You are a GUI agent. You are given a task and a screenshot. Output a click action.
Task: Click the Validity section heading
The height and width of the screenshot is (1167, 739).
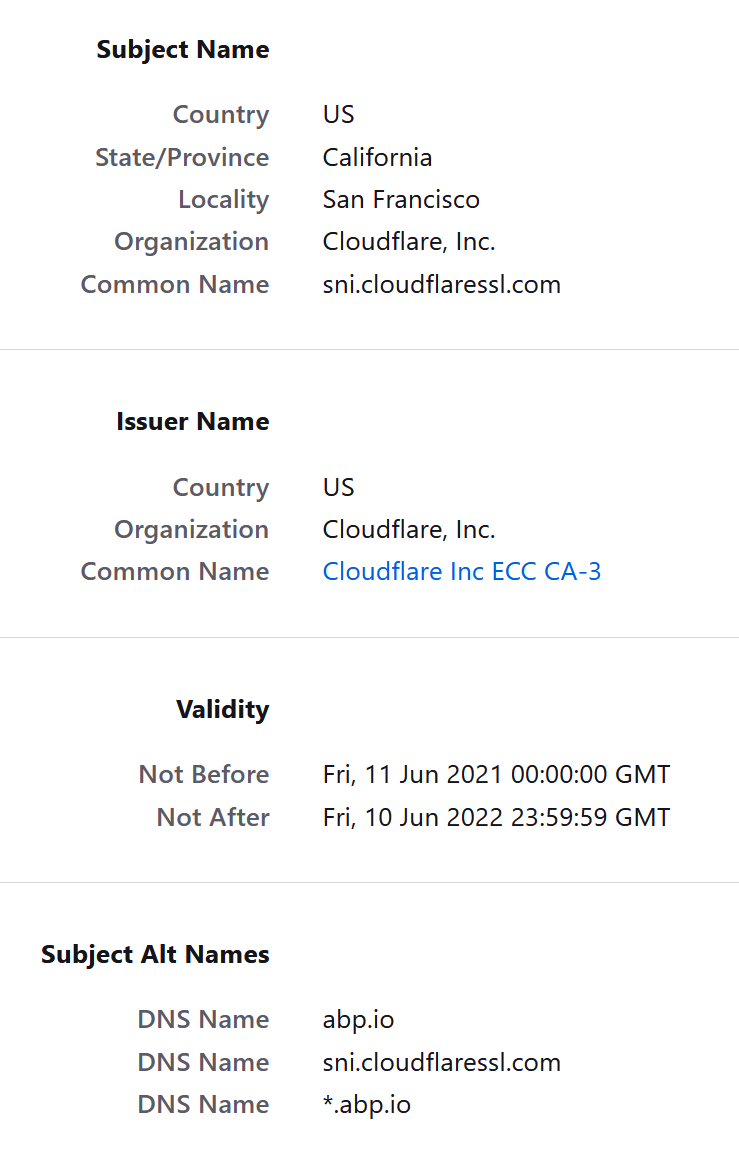(x=222, y=710)
